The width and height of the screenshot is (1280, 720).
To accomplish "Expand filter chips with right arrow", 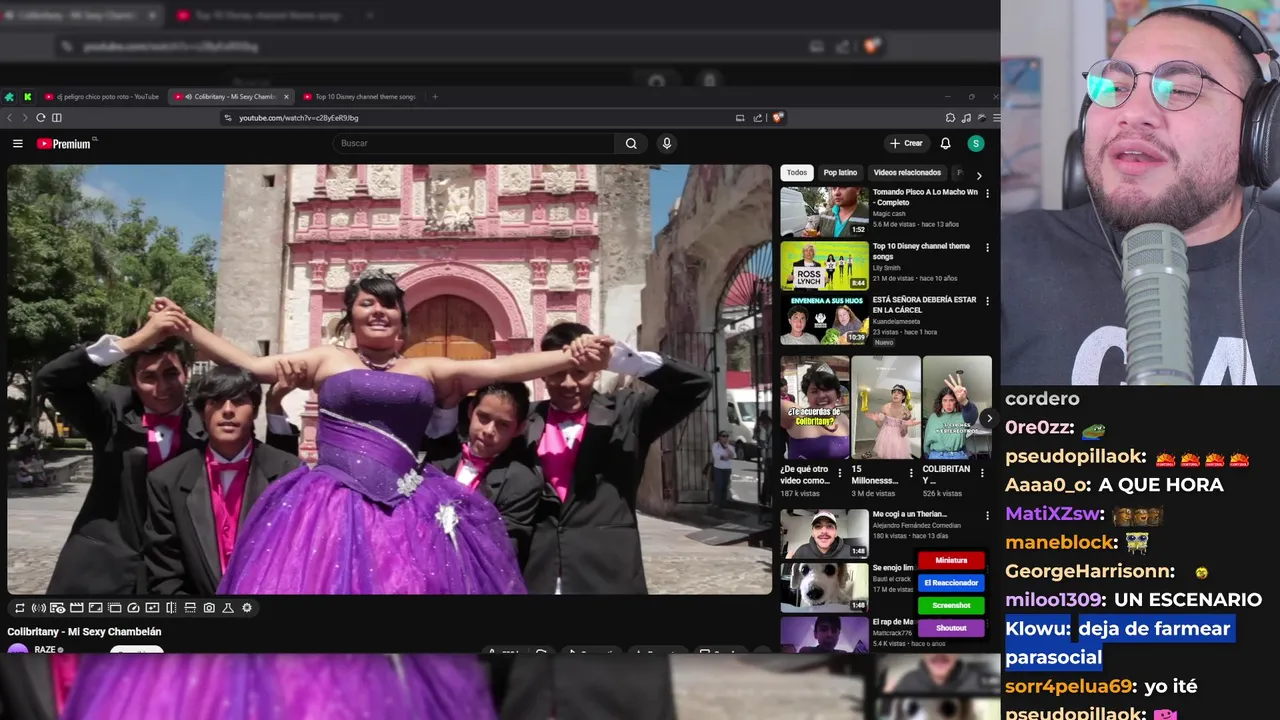I will [979, 175].
